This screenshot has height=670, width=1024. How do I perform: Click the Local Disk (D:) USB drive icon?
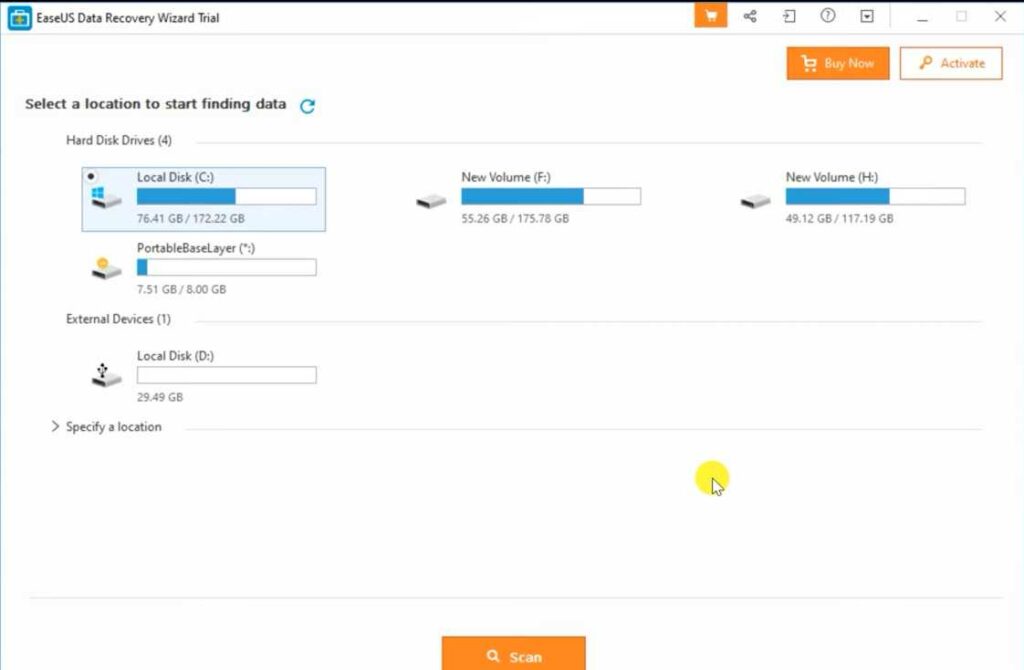pos(106,375)
